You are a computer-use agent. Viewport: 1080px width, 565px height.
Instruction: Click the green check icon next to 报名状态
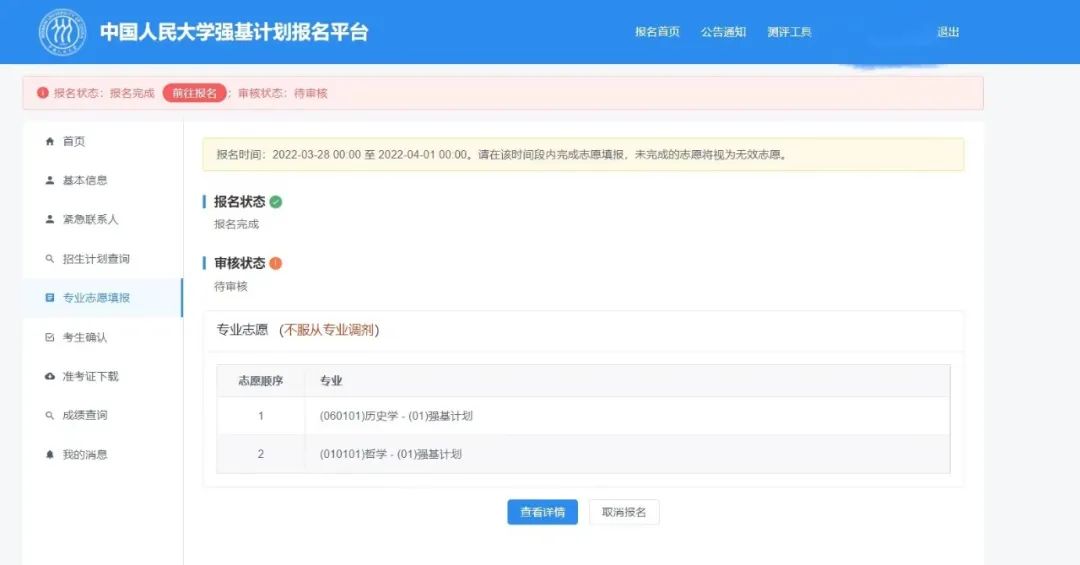[x=276, y=202]
